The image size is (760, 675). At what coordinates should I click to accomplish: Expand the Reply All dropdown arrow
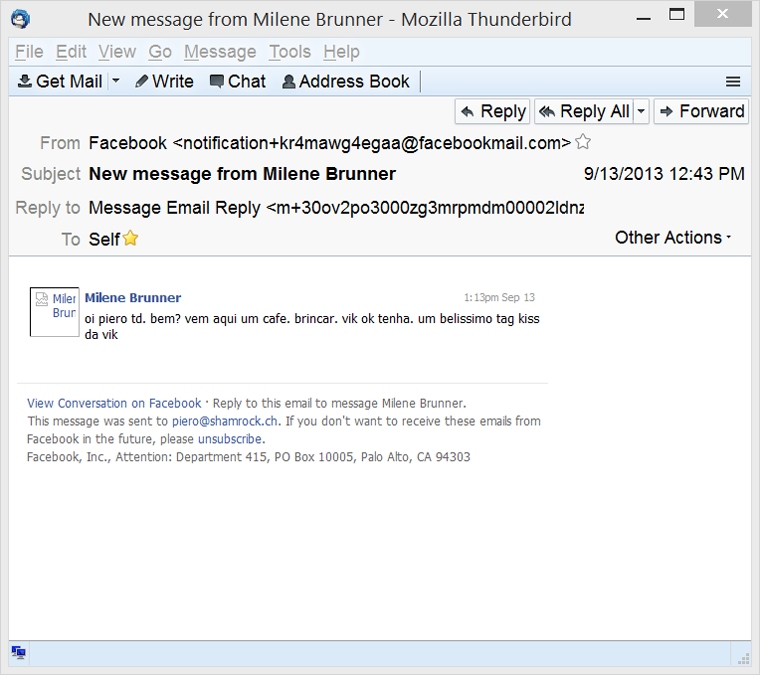[641, 111]
